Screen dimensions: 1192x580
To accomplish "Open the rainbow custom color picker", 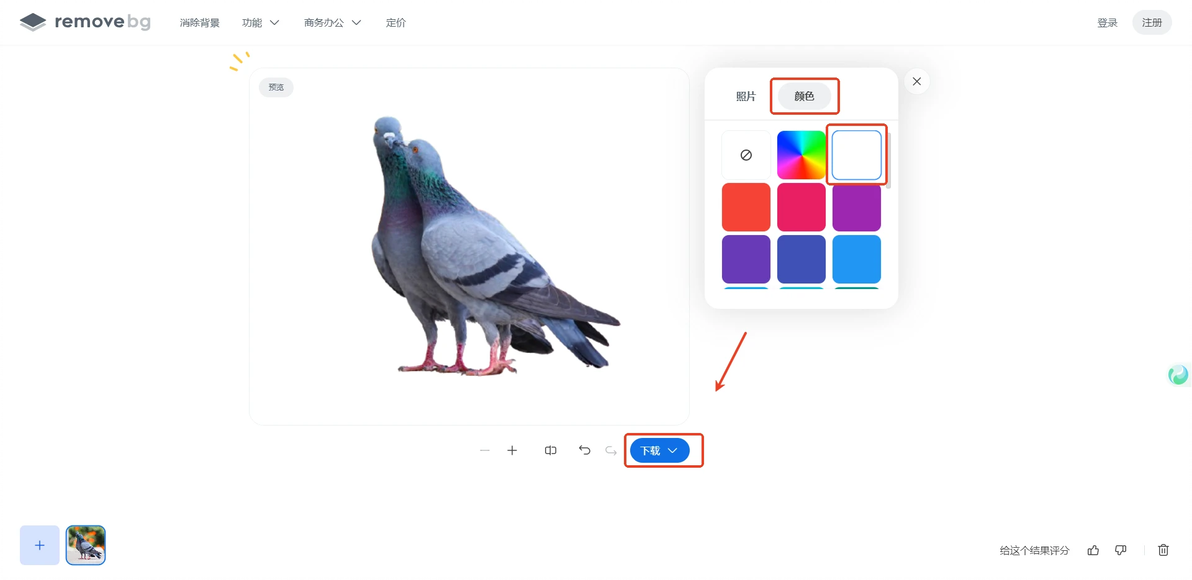I will (801, 155).
